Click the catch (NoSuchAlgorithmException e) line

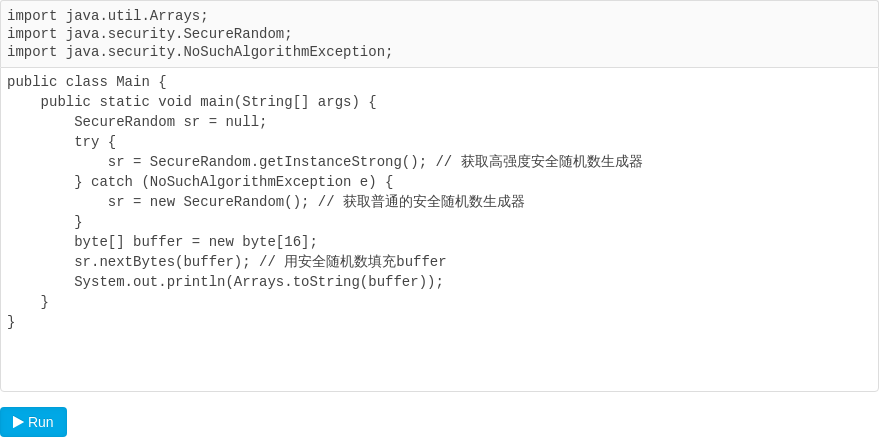tap(234, 182)
